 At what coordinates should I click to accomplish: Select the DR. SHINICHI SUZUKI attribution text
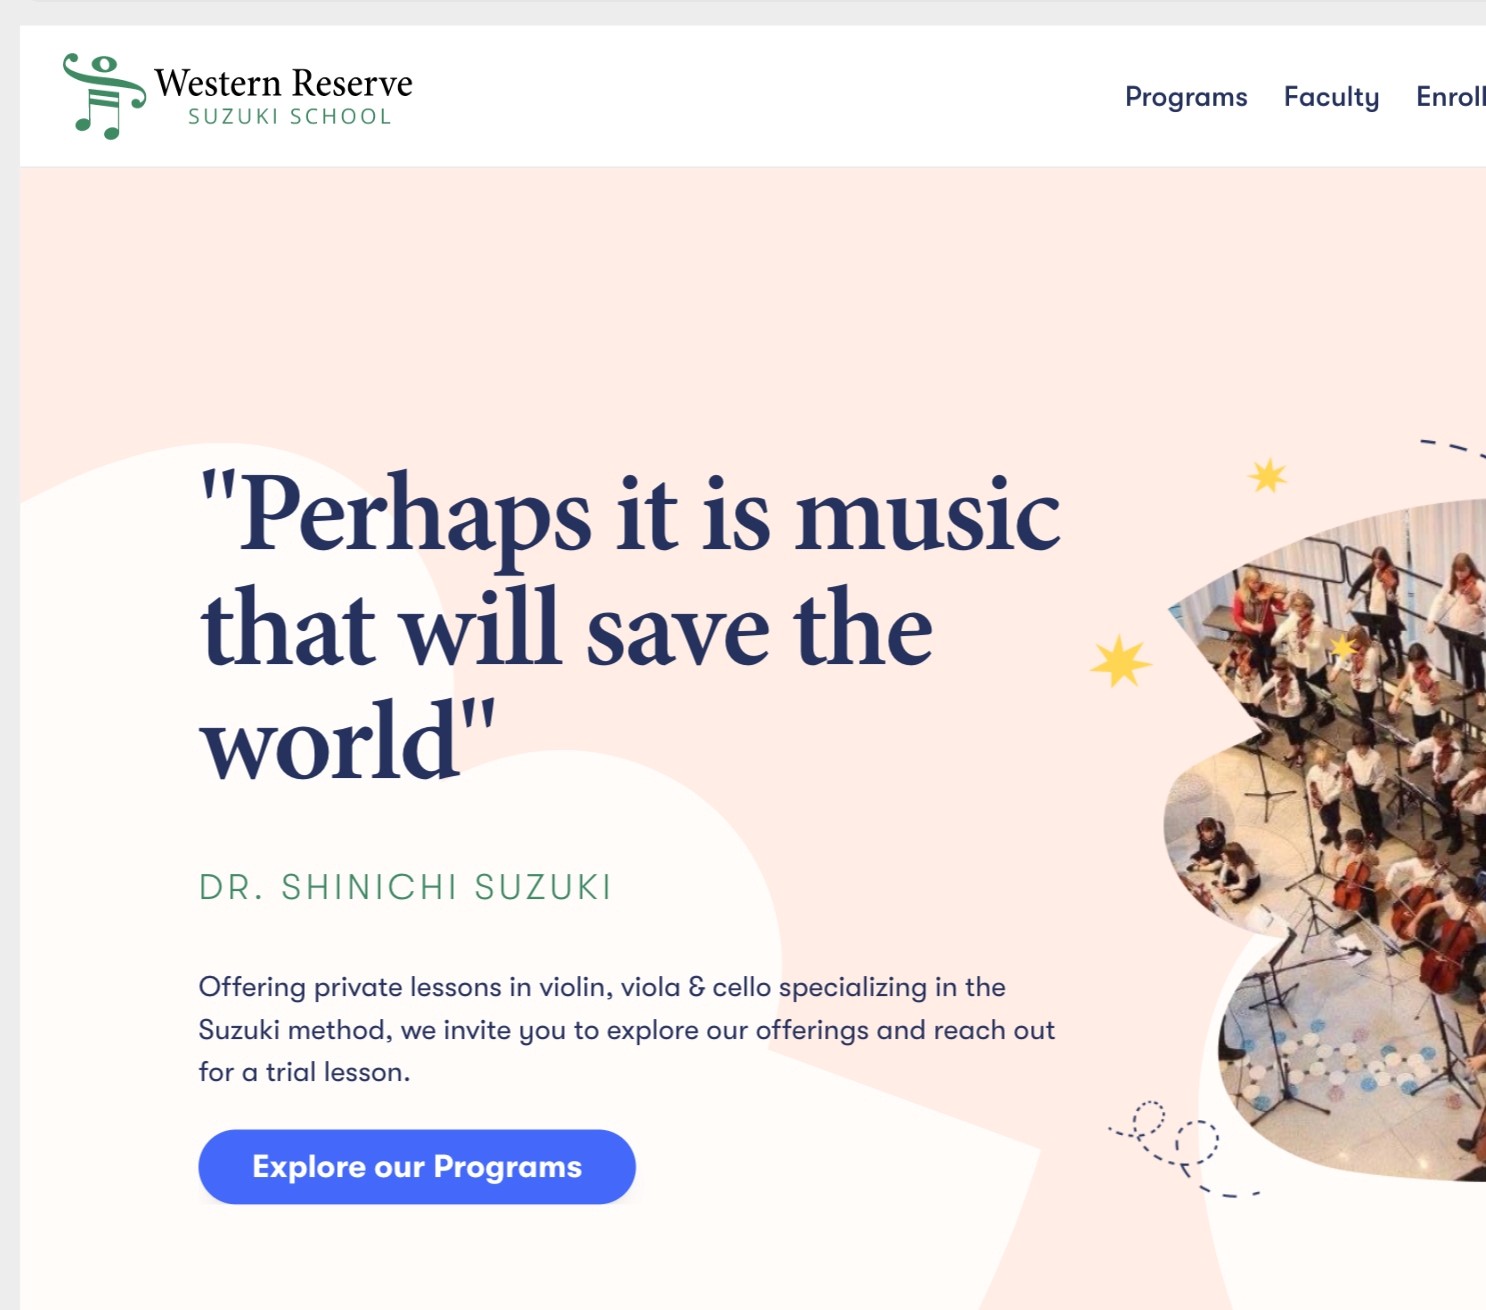click(x=405, y=887)
